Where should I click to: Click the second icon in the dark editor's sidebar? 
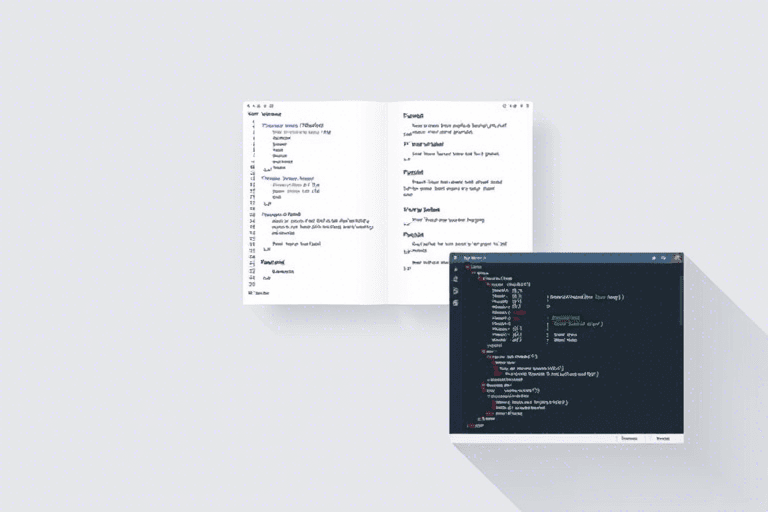tap(456, 279)
